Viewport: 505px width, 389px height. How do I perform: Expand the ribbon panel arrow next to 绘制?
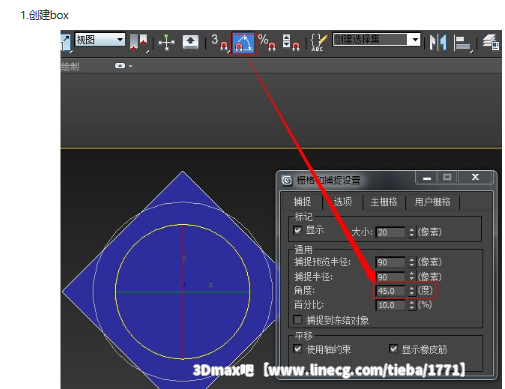(x=124, y=66)
